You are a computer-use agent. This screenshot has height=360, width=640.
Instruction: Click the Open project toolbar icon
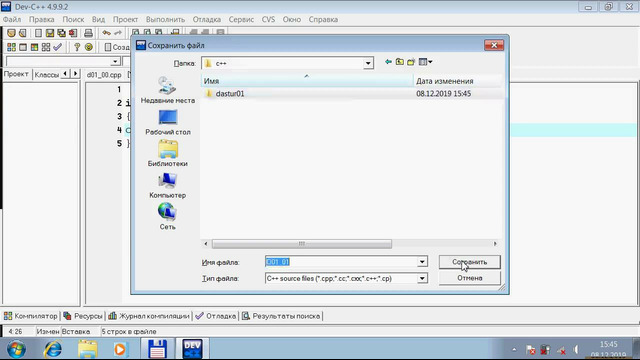point(11,33)
